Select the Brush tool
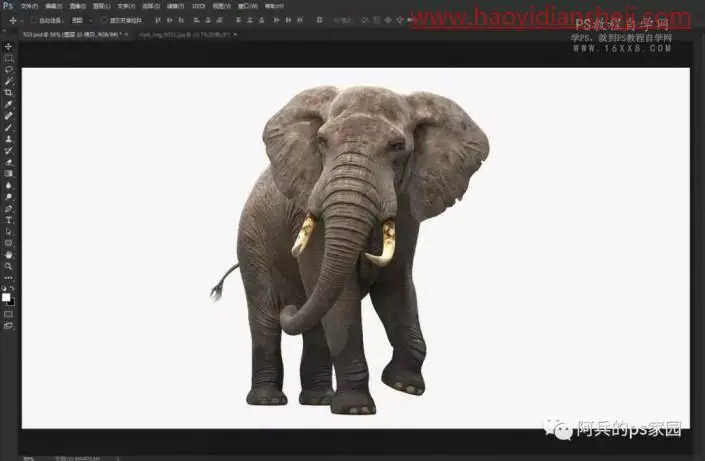The width and height of the screenshot is (705, 461). pyautogui.click(x=8, y=127)
